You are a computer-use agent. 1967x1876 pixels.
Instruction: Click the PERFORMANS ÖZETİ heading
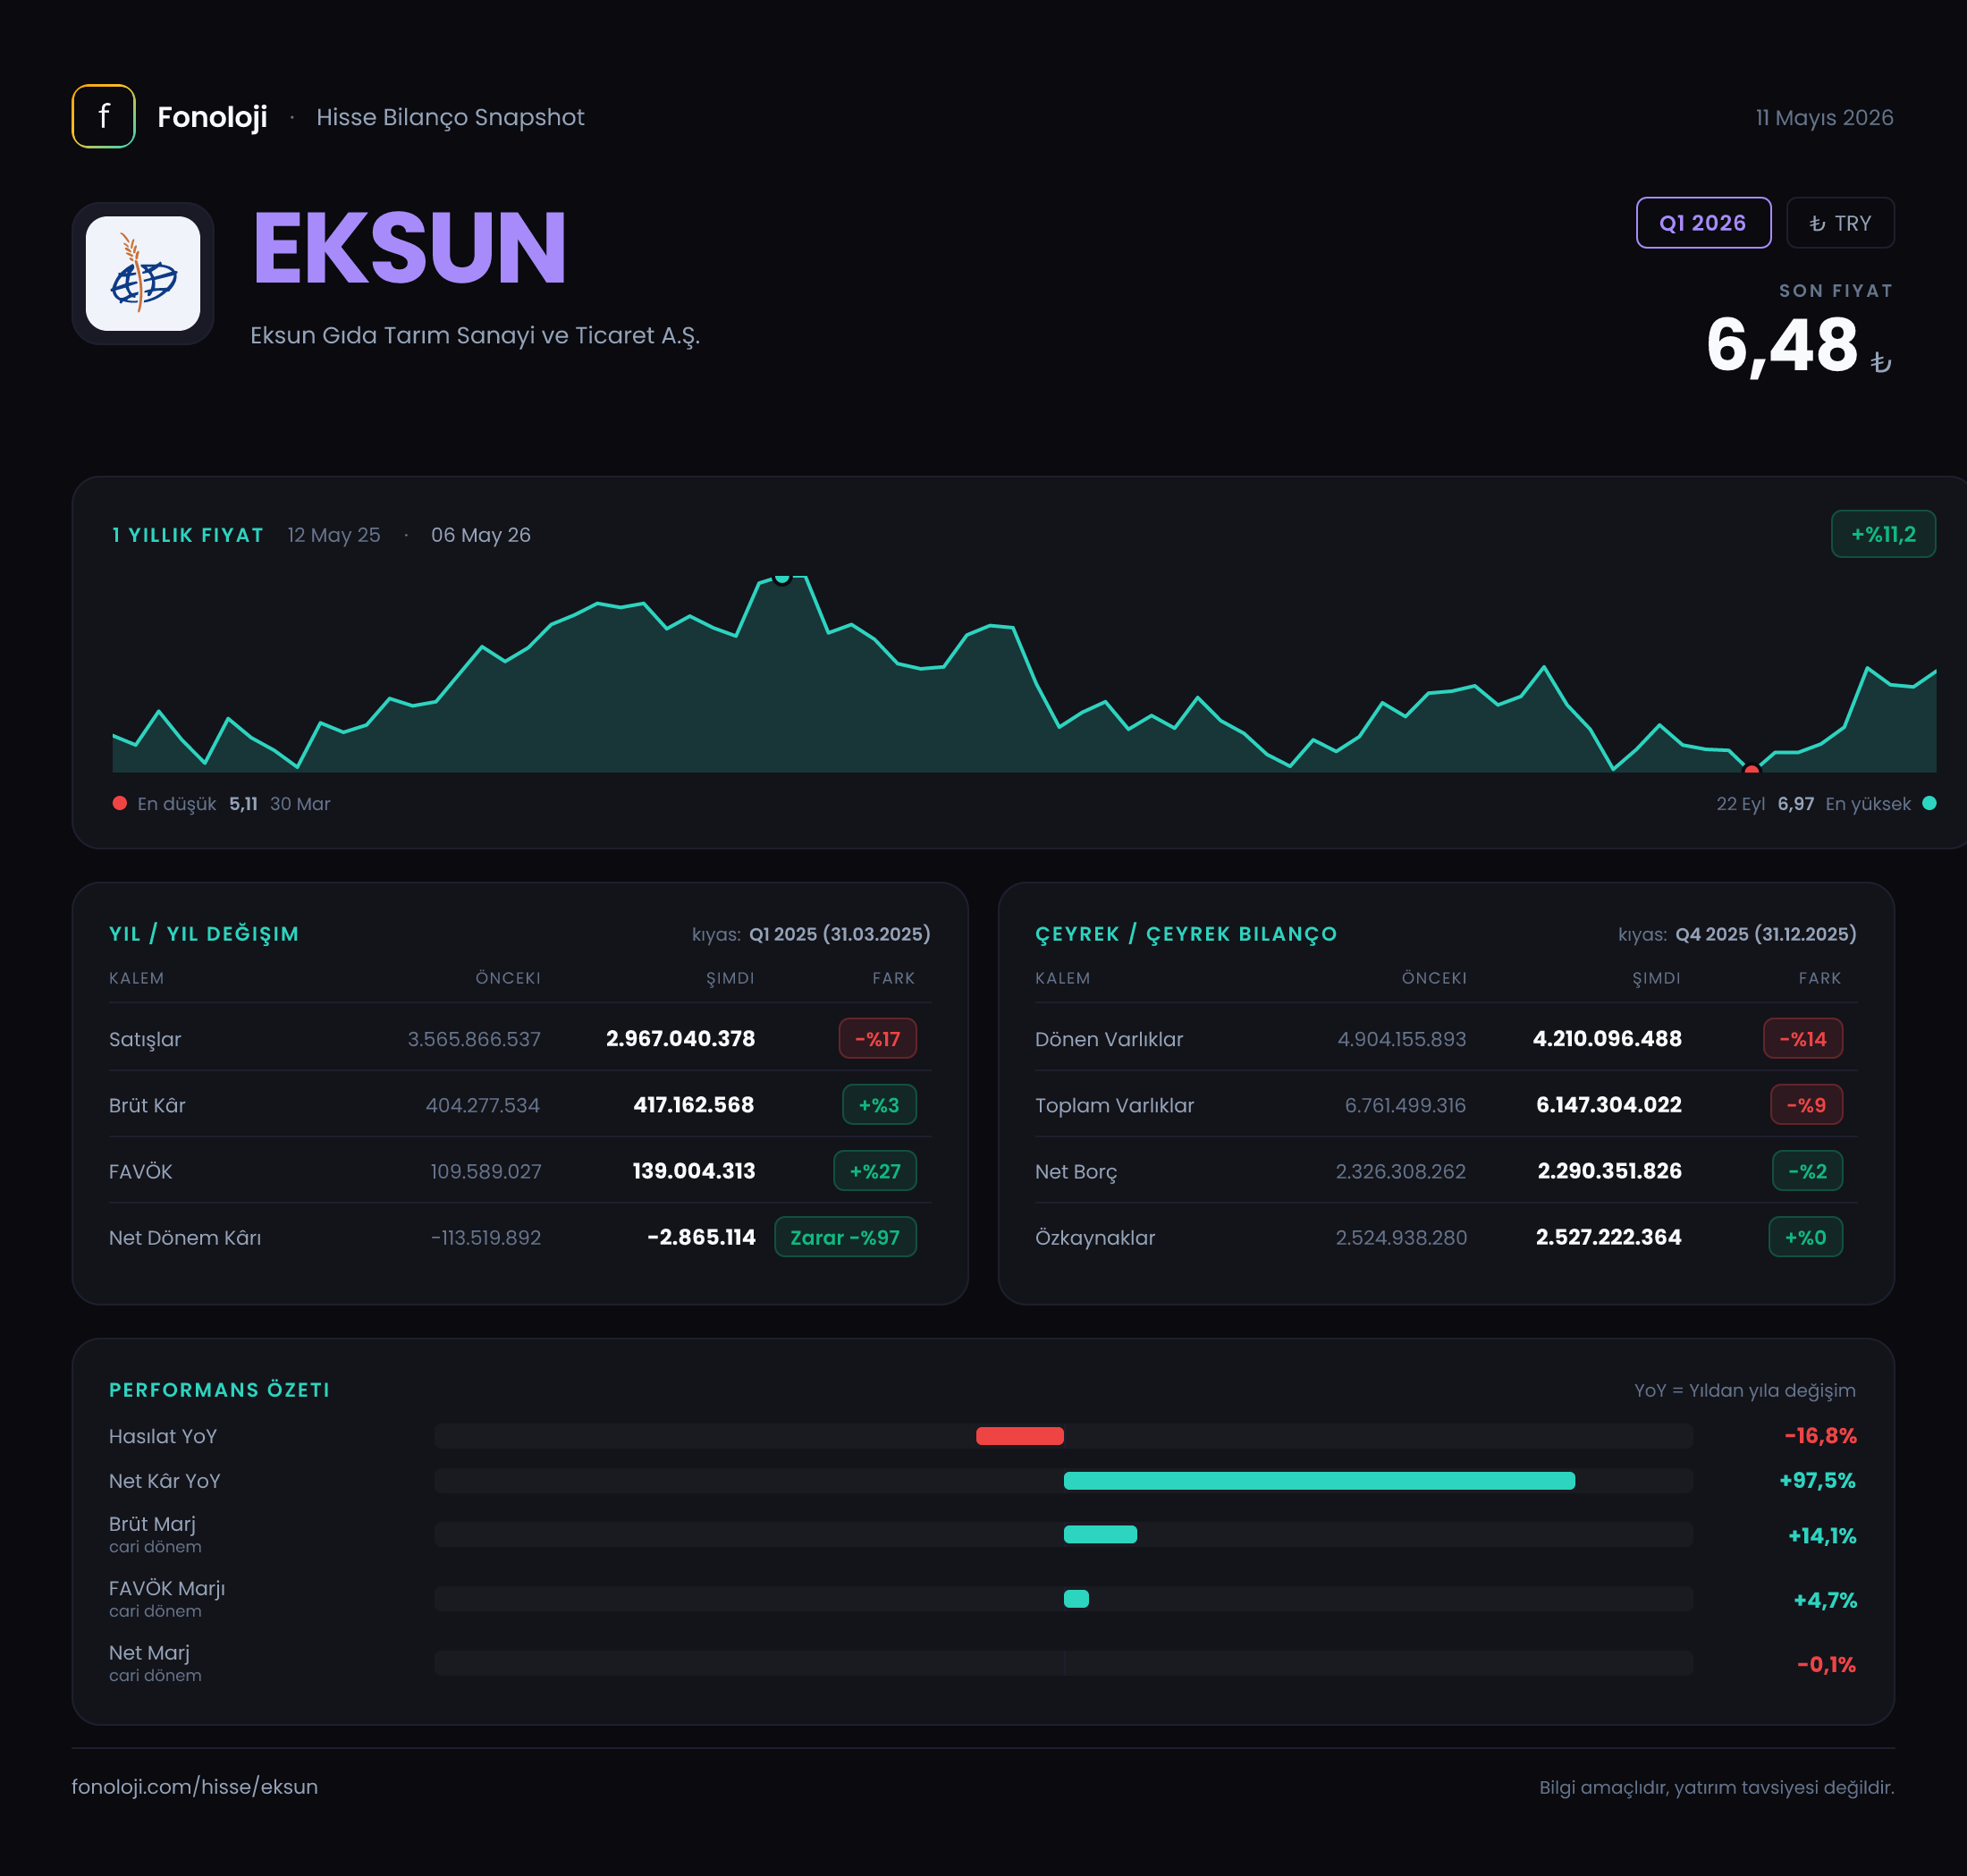[x=219, y=1389]
